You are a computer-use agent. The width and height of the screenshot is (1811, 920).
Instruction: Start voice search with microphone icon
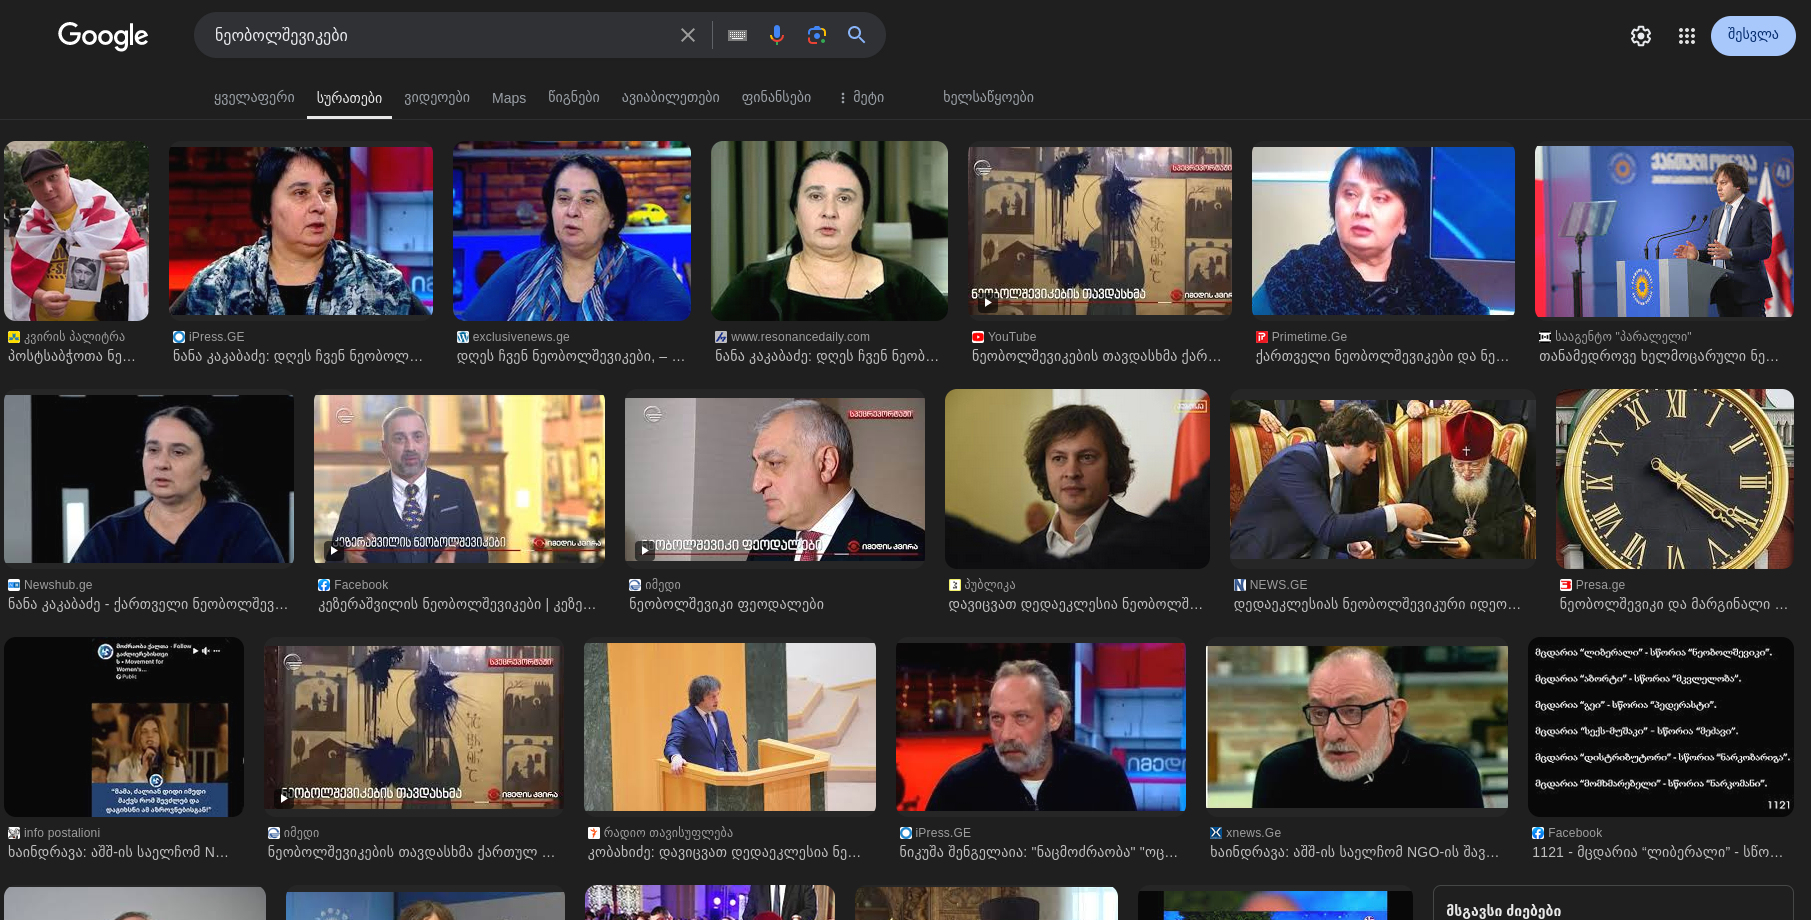pos(777,35)
